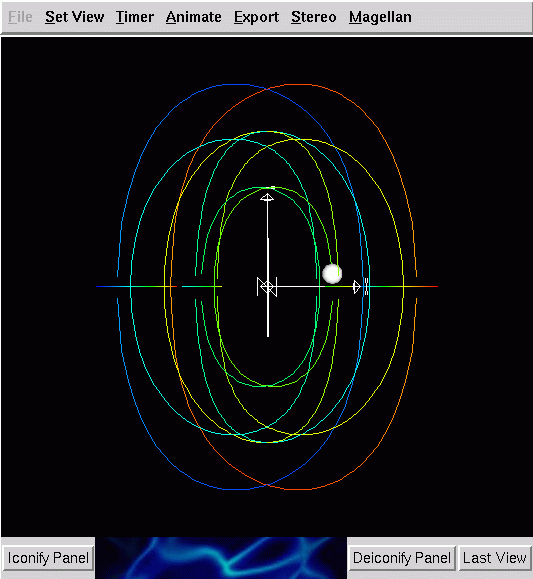The width and height of the screenshot is (533, 579).
Task: Click the origin marker at the axes center
Action: (x=267, y=287)
